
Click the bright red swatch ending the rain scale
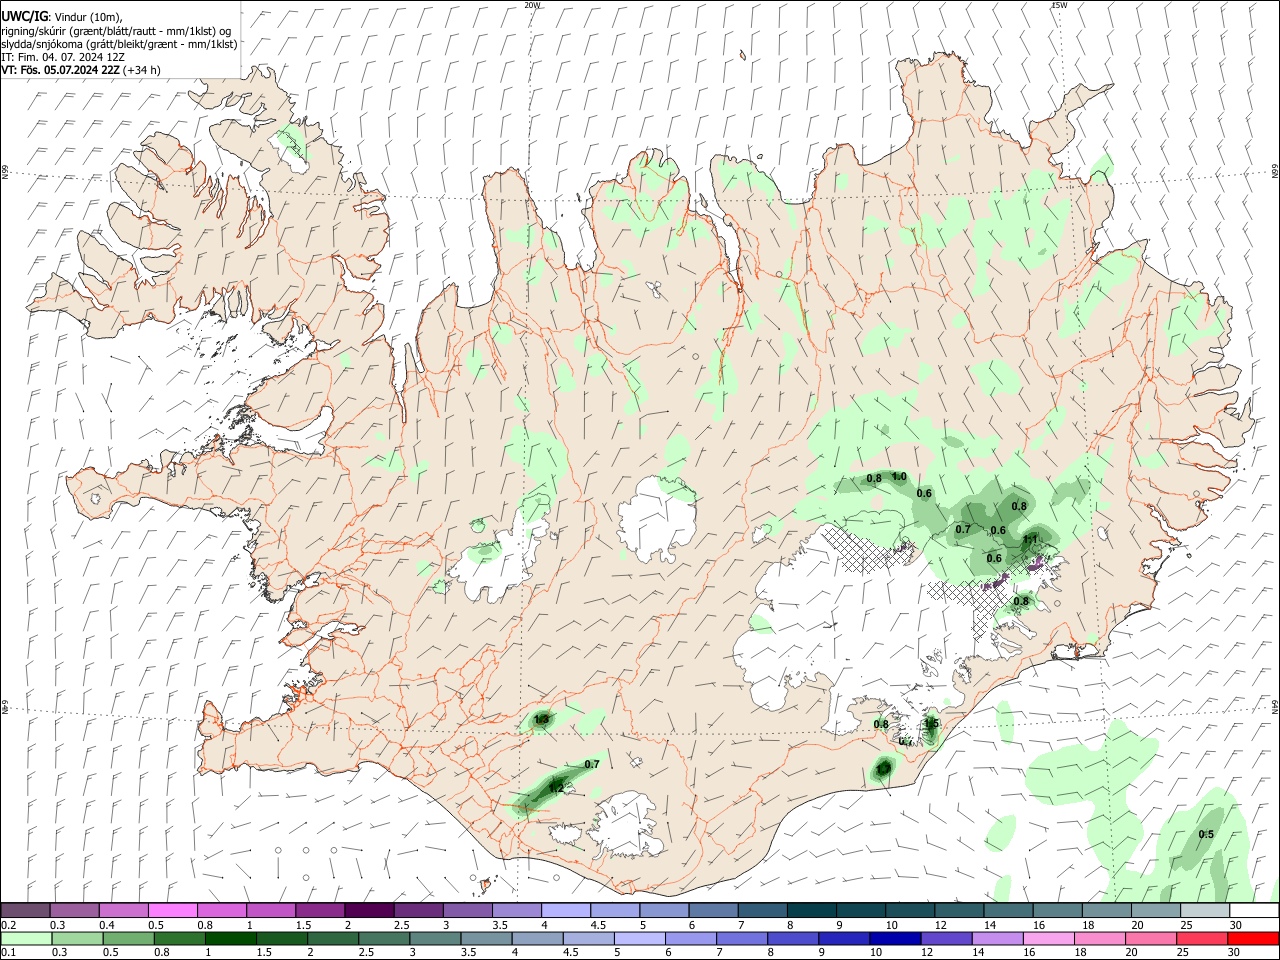1254,939
